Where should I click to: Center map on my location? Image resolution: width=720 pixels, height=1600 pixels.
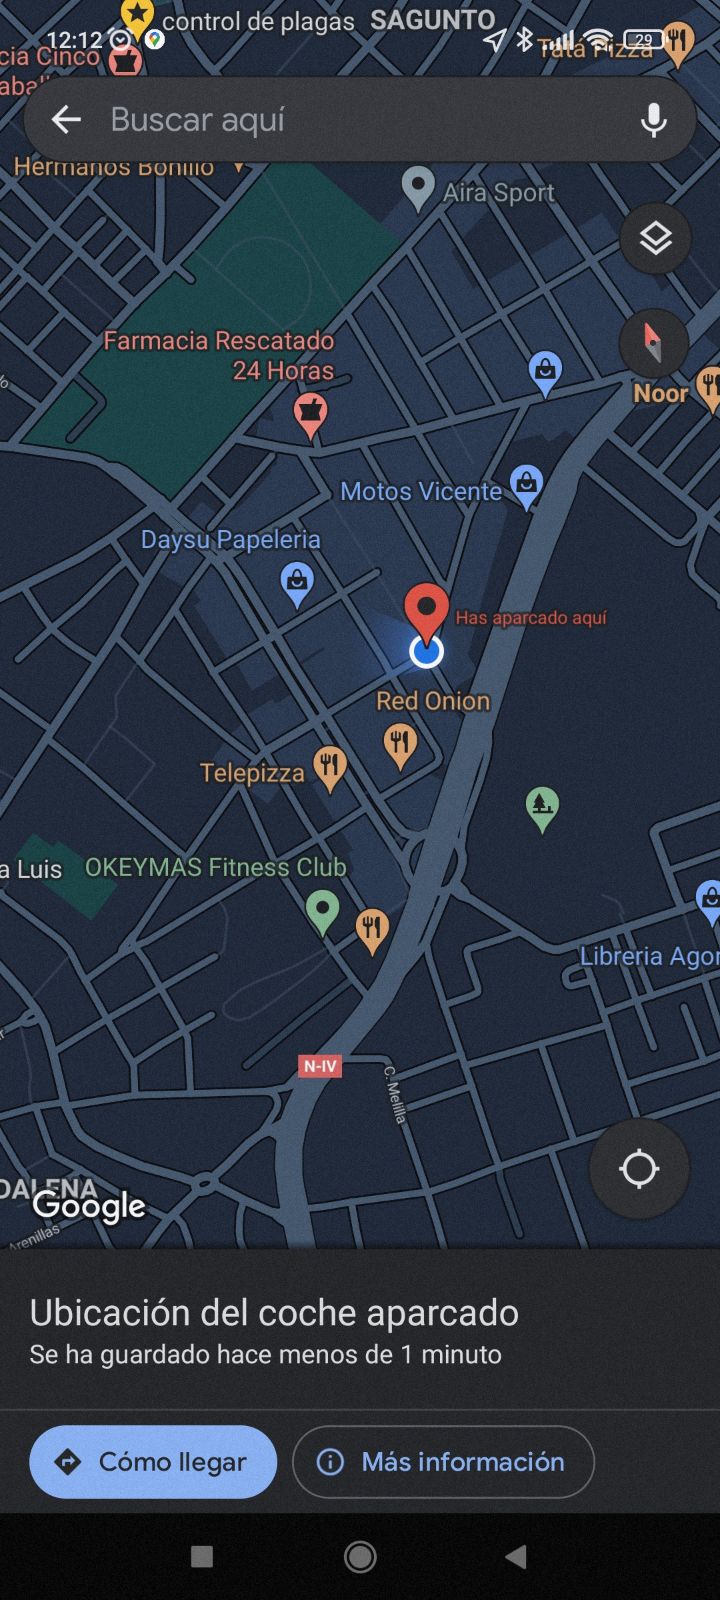pos(639,1168)
